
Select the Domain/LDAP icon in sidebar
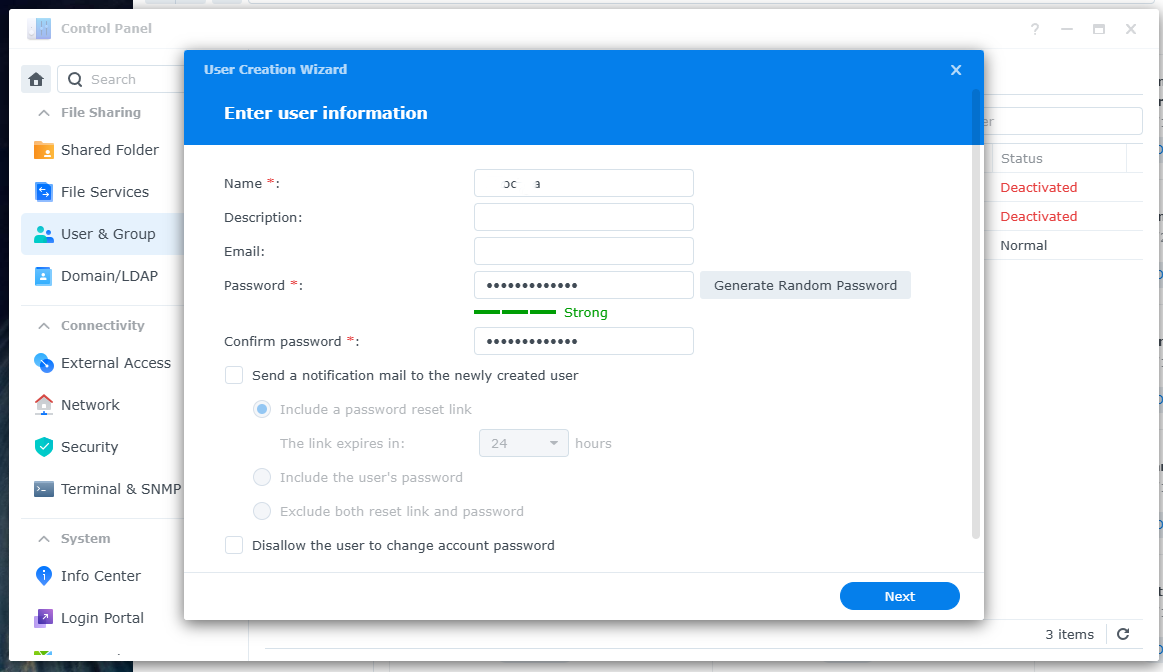44,276
